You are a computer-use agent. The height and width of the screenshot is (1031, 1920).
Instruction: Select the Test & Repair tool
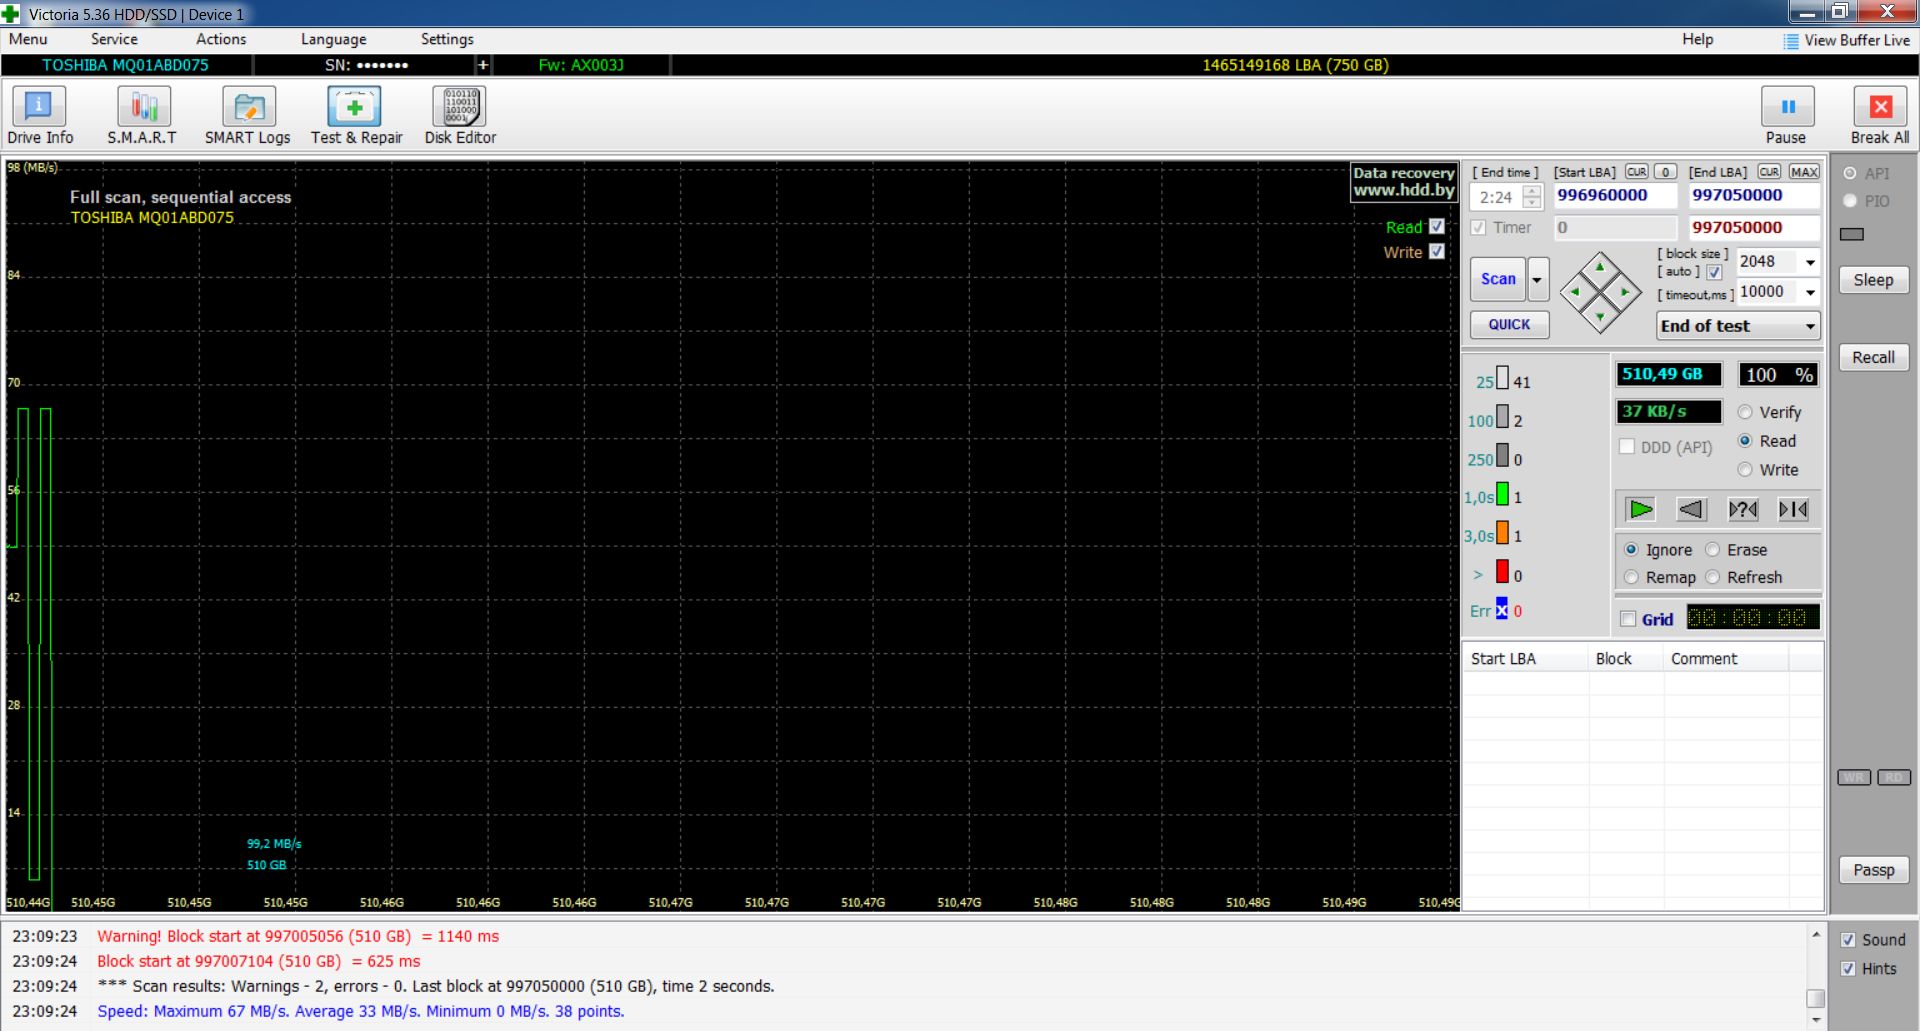click(x=356, y=116)
